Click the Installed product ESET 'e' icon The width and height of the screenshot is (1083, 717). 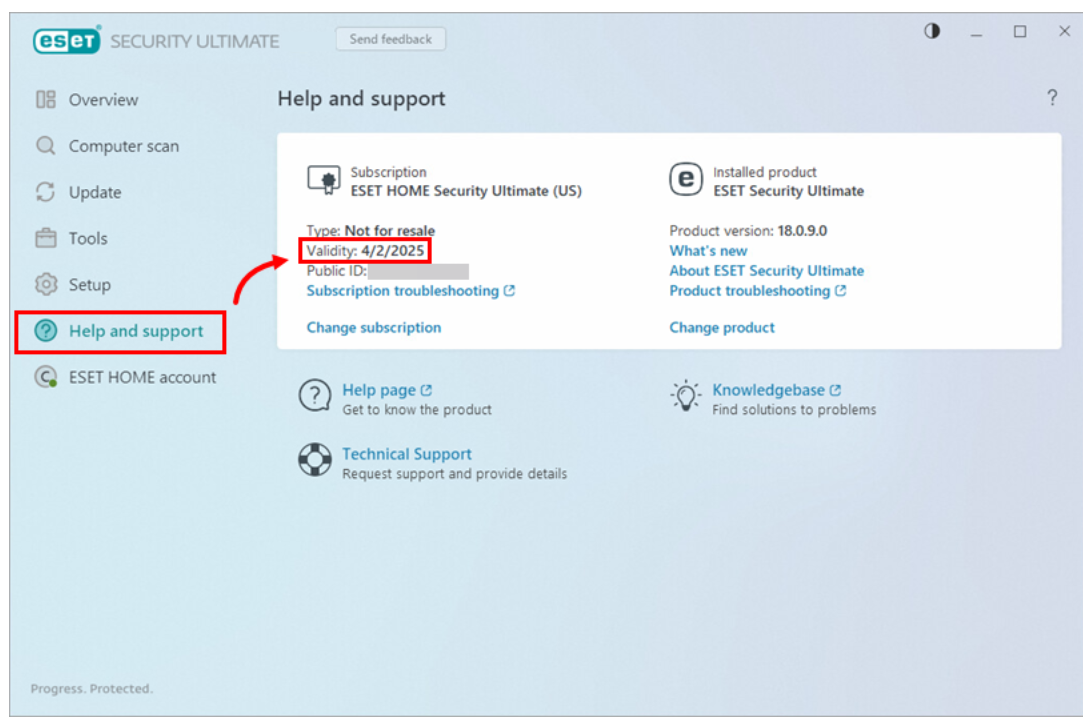point(685,180)
